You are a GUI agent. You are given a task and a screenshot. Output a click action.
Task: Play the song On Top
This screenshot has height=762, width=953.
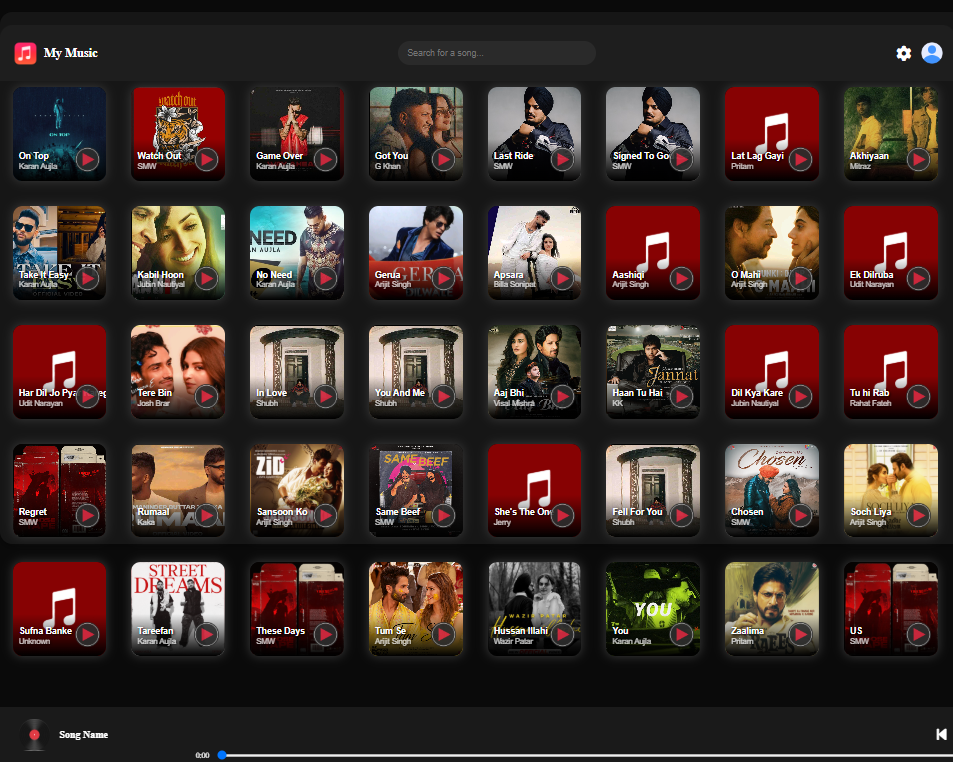(x=88, y=160)
